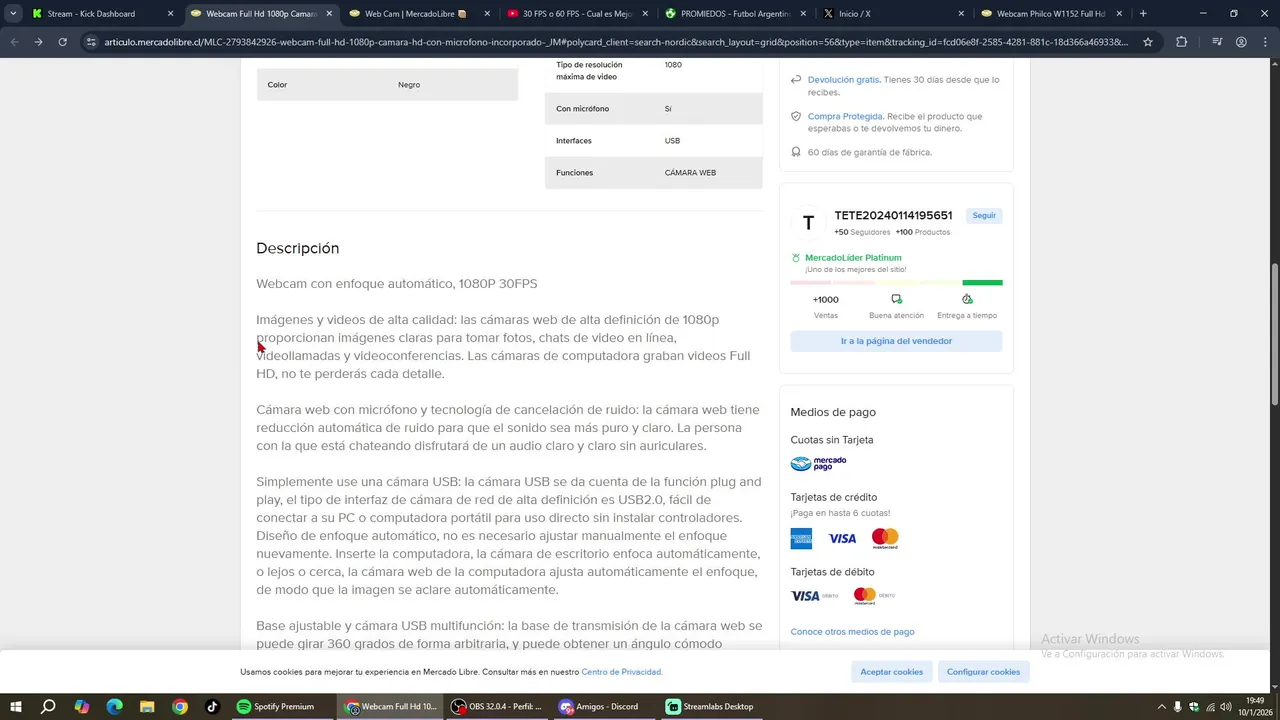The height and width of the screenshot is (720, 1280).
Task: Click the Mastercard débito logo
Action: click(x=874, y=596)
